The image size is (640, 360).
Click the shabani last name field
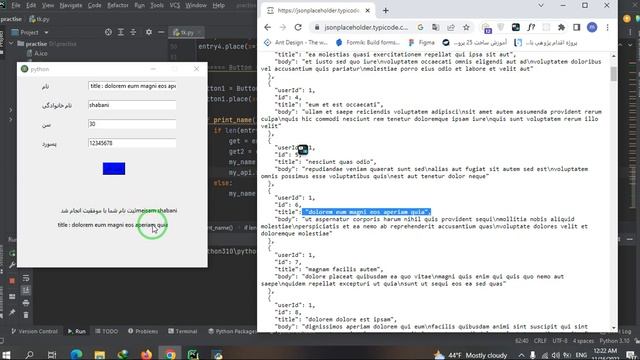132,105
